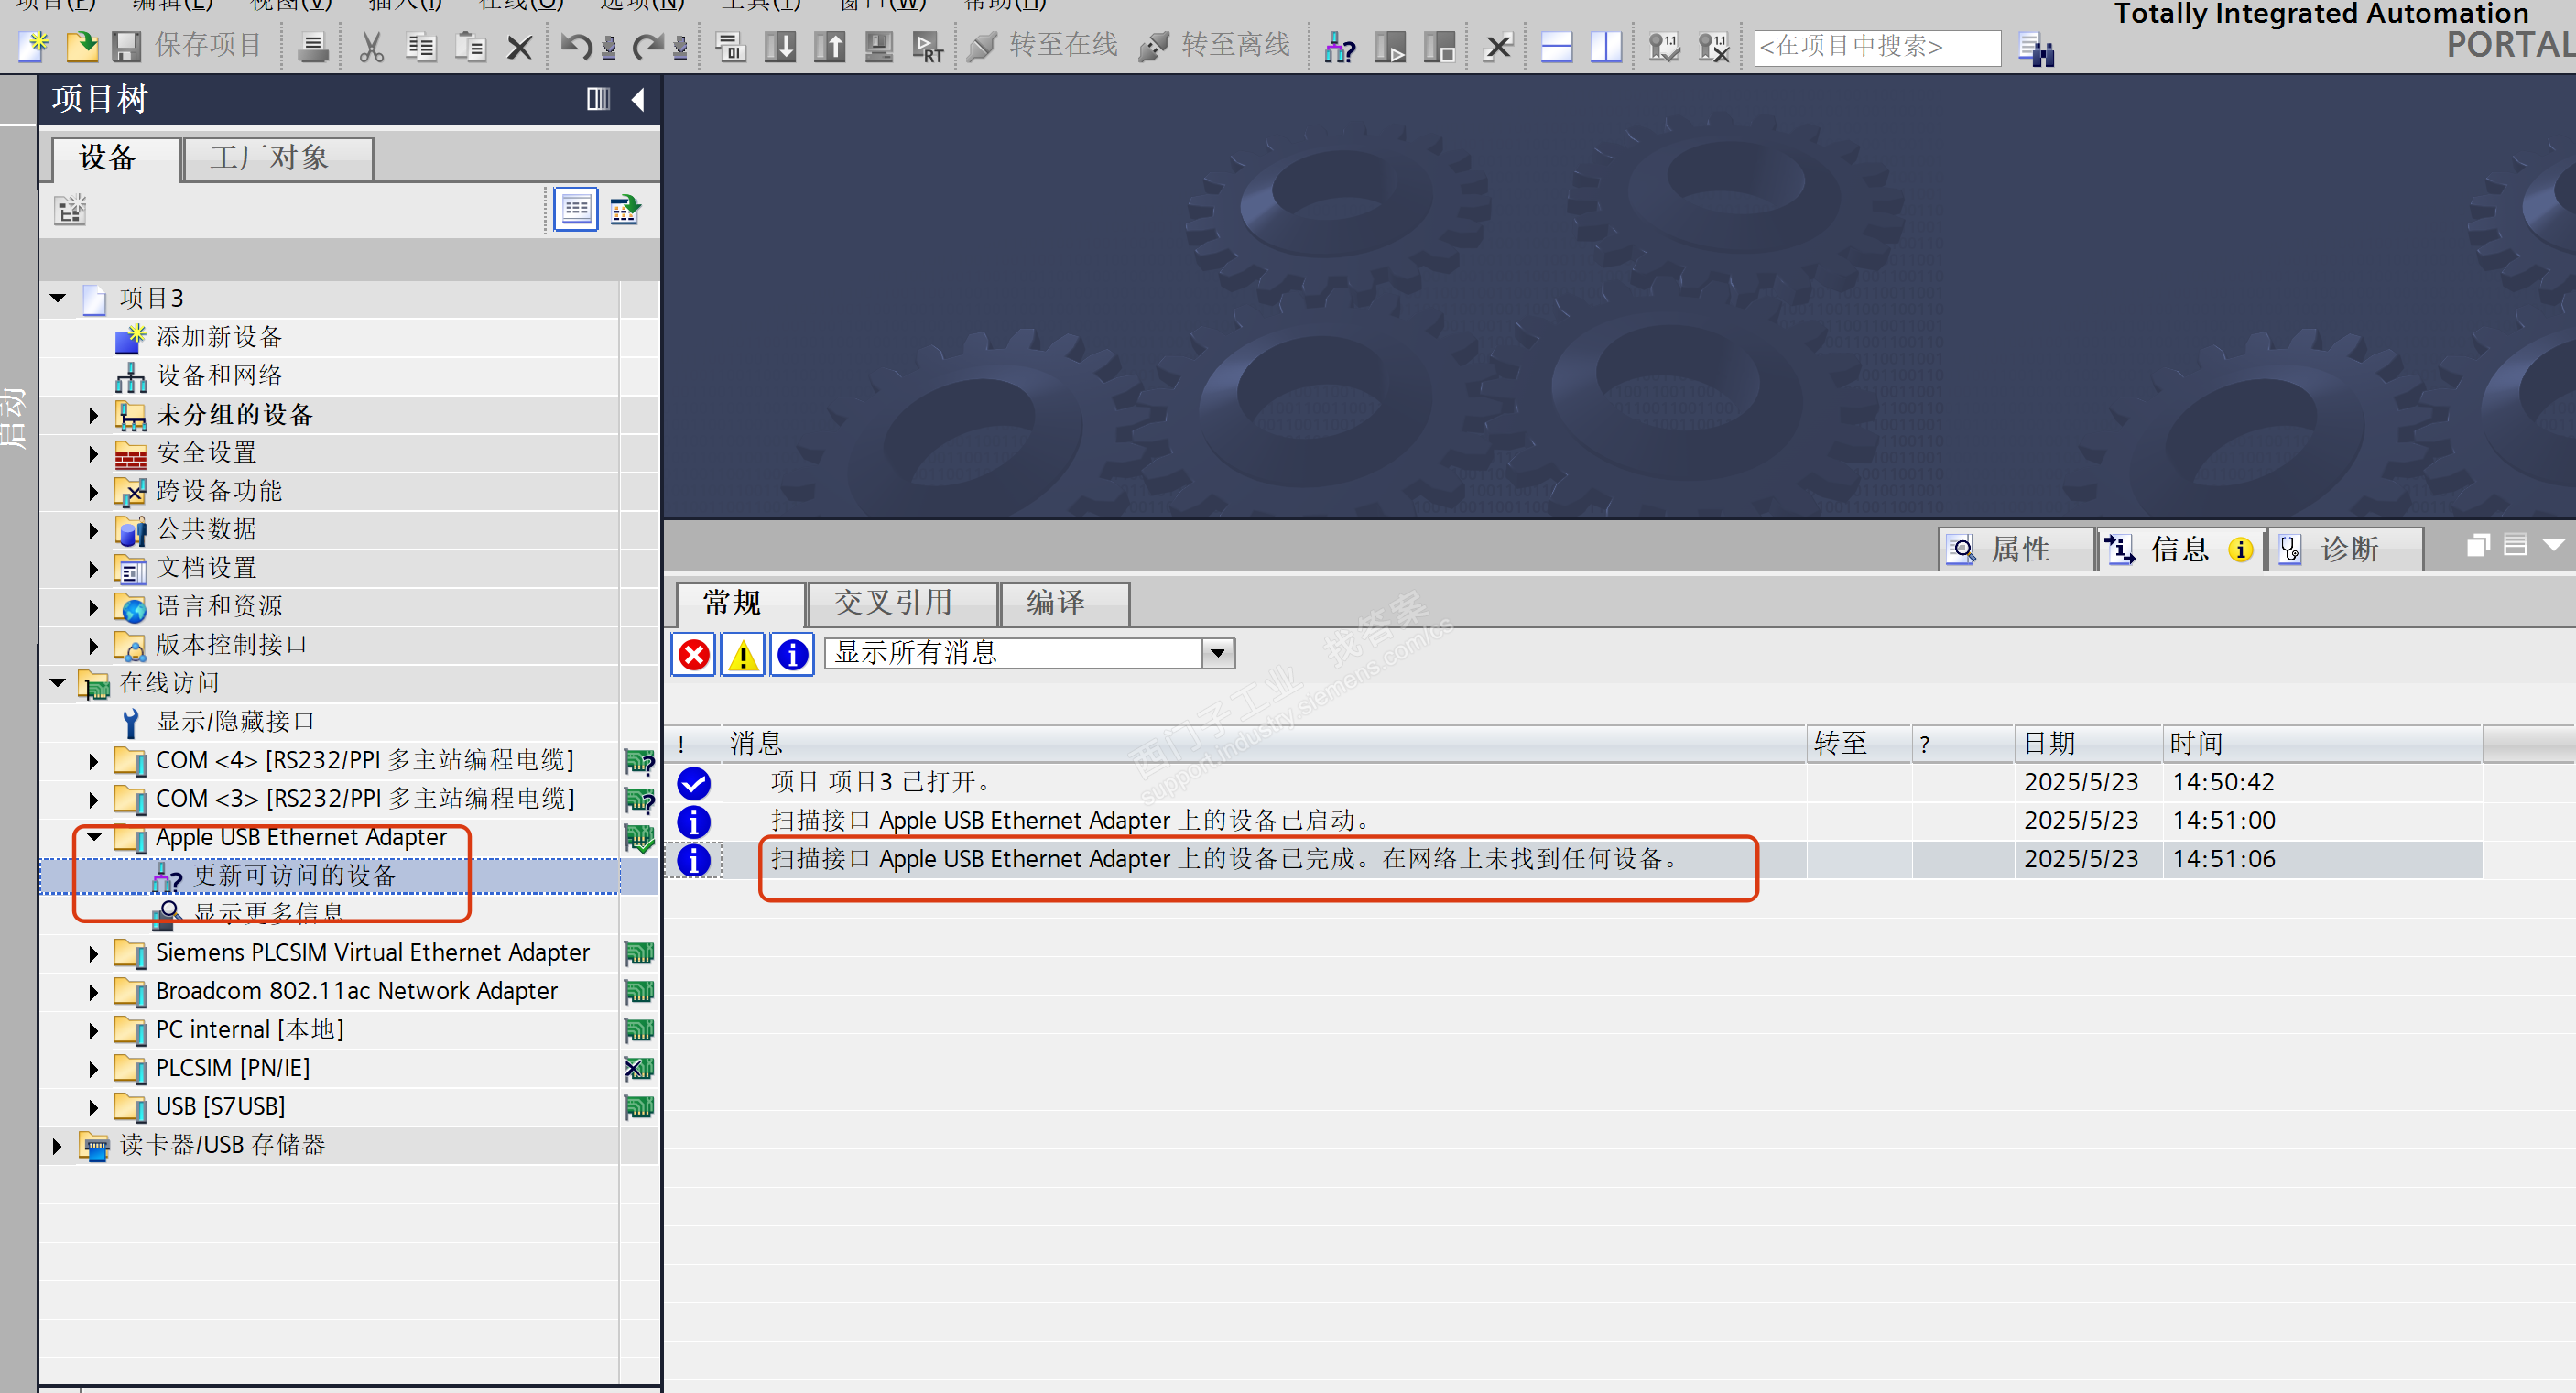Open the 显示所有消息 dropdown
Image resolution: width=2576 pixels, height=1393 pixels.
[1217, 654]
